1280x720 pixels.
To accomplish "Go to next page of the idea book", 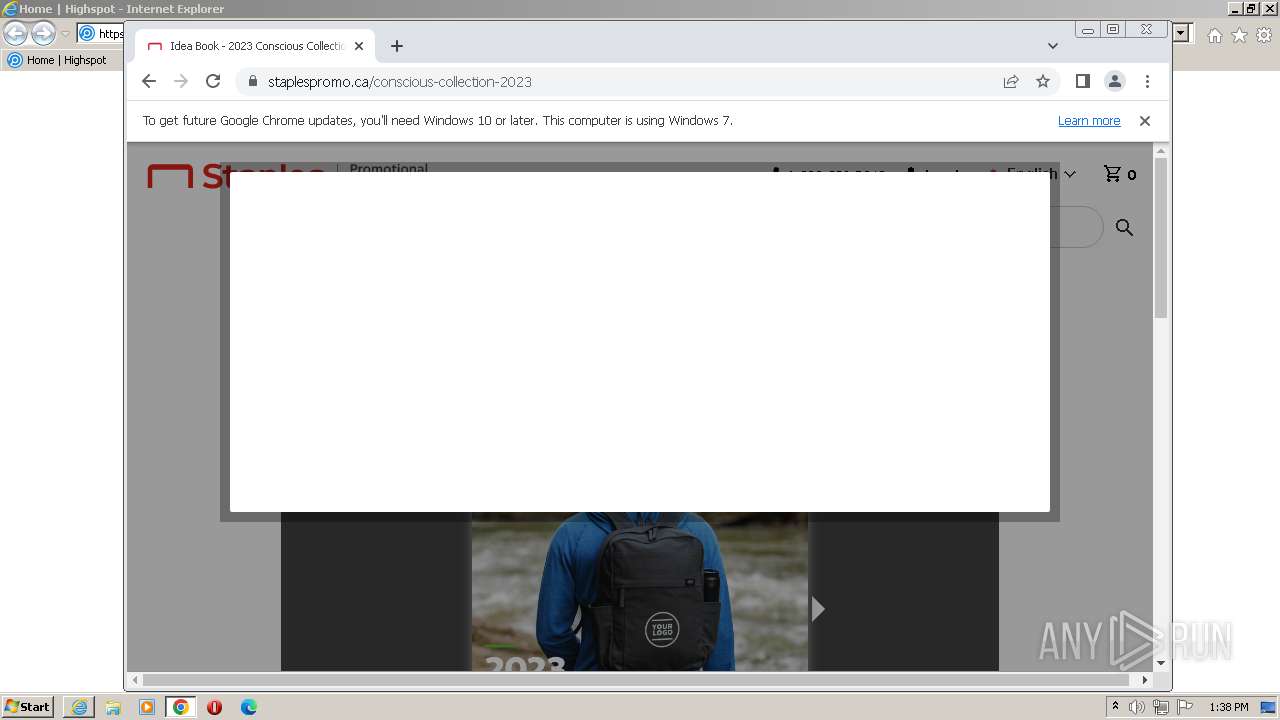I will (818, 609).
